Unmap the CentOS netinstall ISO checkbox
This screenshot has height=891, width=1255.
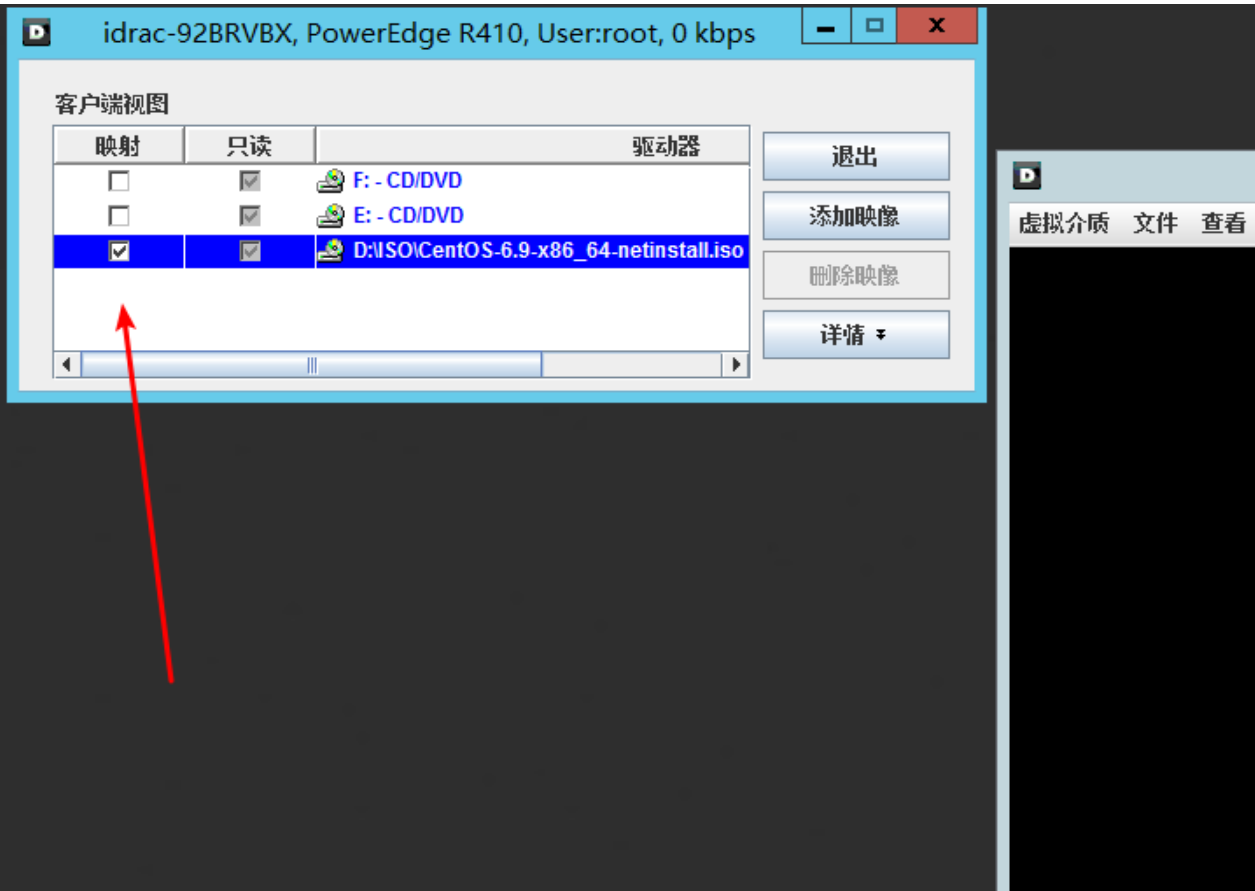(x=119, y=252)
